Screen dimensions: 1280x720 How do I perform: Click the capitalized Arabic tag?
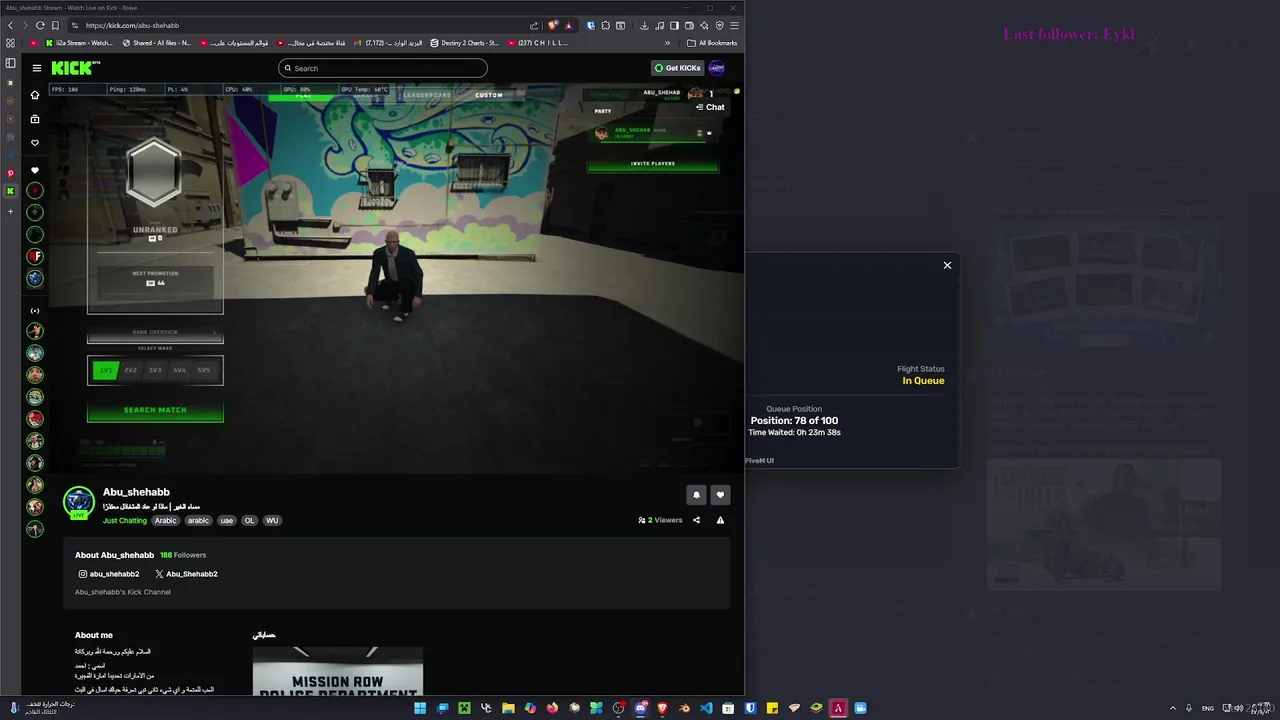point(166,521)
